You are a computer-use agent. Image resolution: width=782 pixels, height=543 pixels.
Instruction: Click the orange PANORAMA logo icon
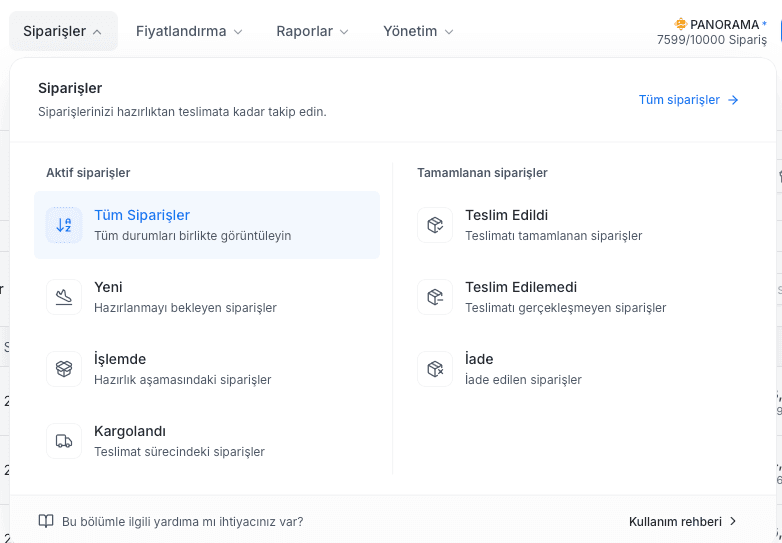click(x=680, y=24)
